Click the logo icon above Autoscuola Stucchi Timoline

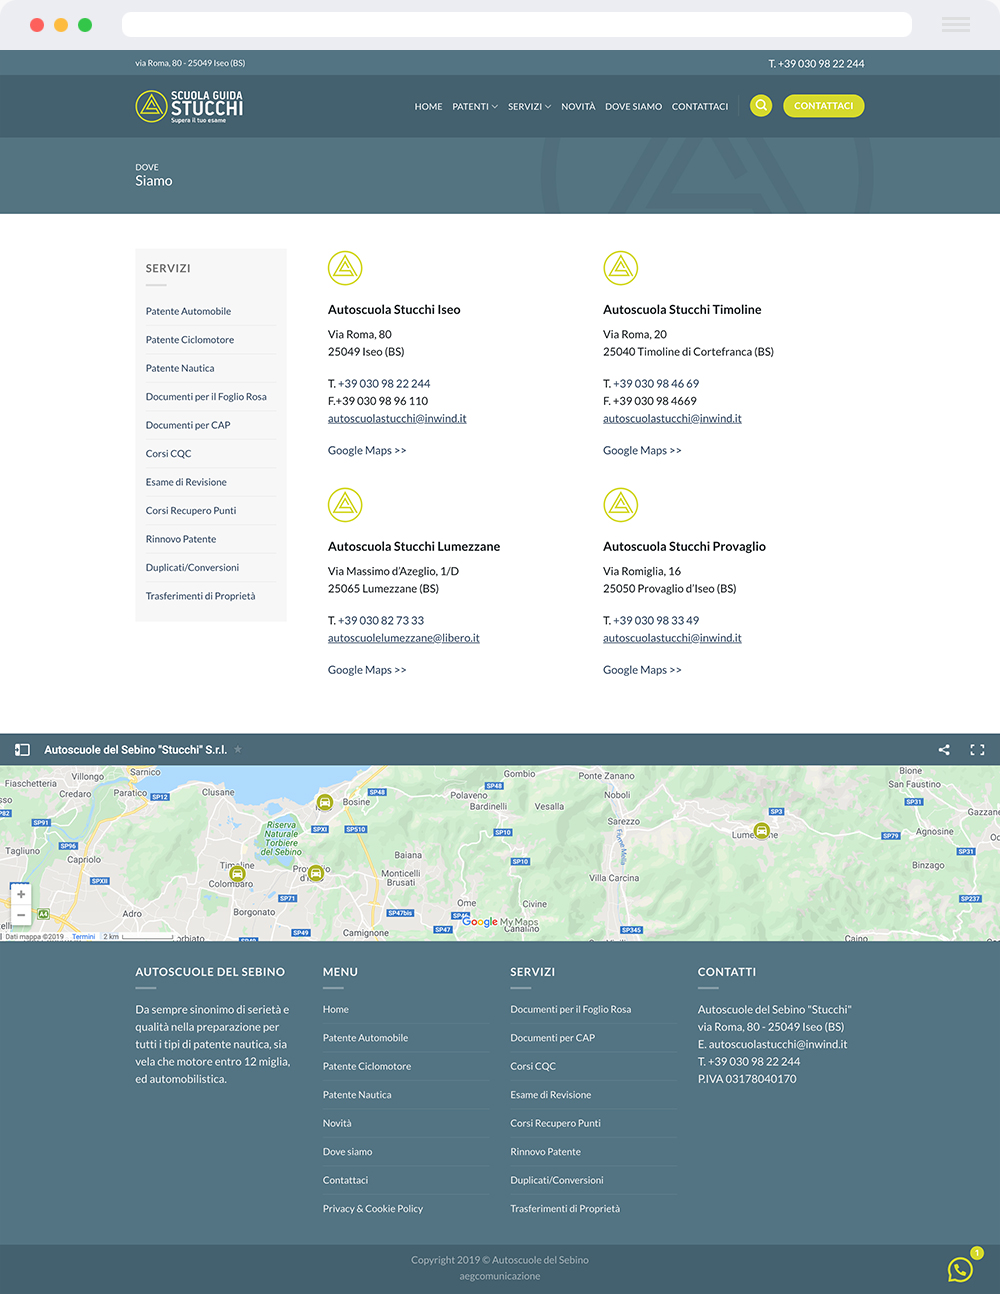pyautogui.click(x=620, y=268)
